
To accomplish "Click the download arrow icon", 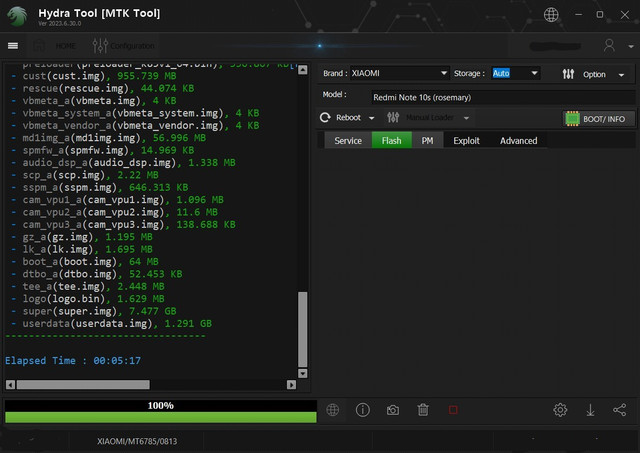I will click(x=590, y=410).
